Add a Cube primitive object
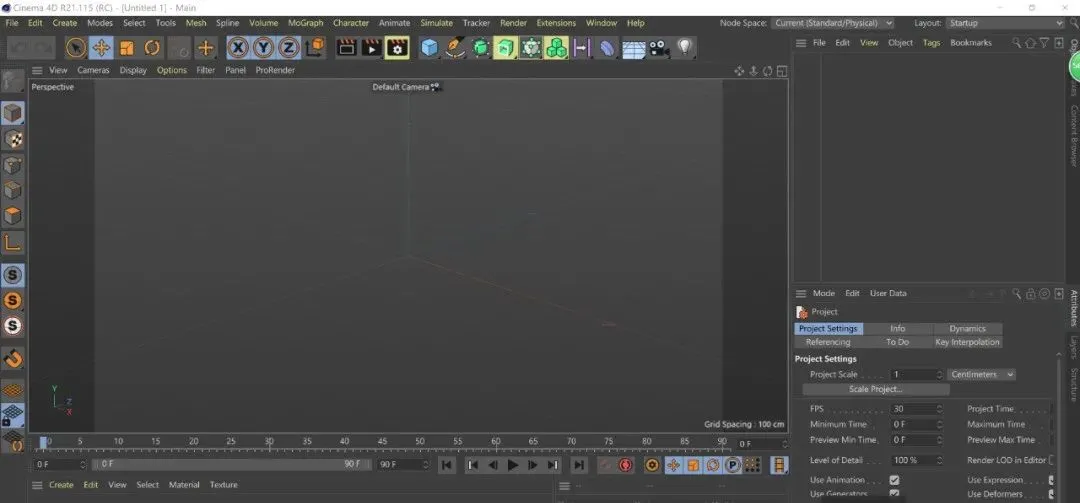 [430, 48]
